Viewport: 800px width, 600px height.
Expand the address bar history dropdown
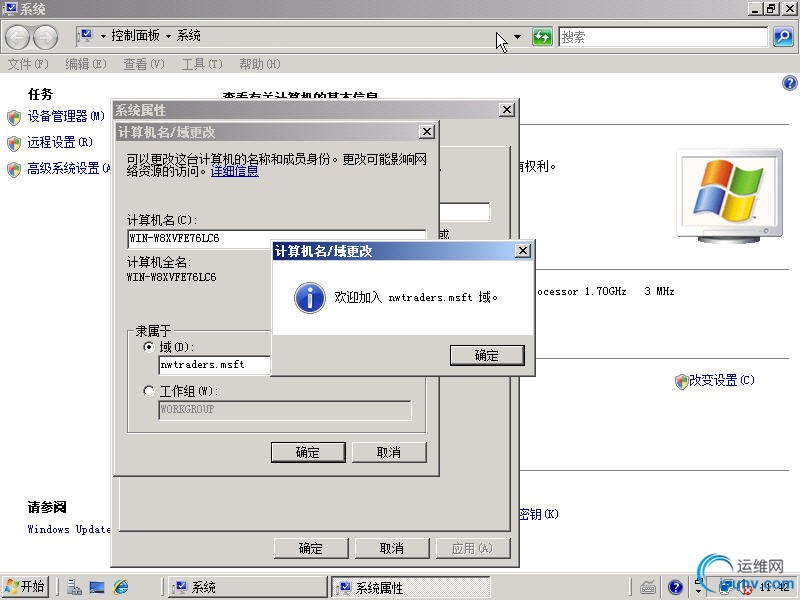[517, 37]
